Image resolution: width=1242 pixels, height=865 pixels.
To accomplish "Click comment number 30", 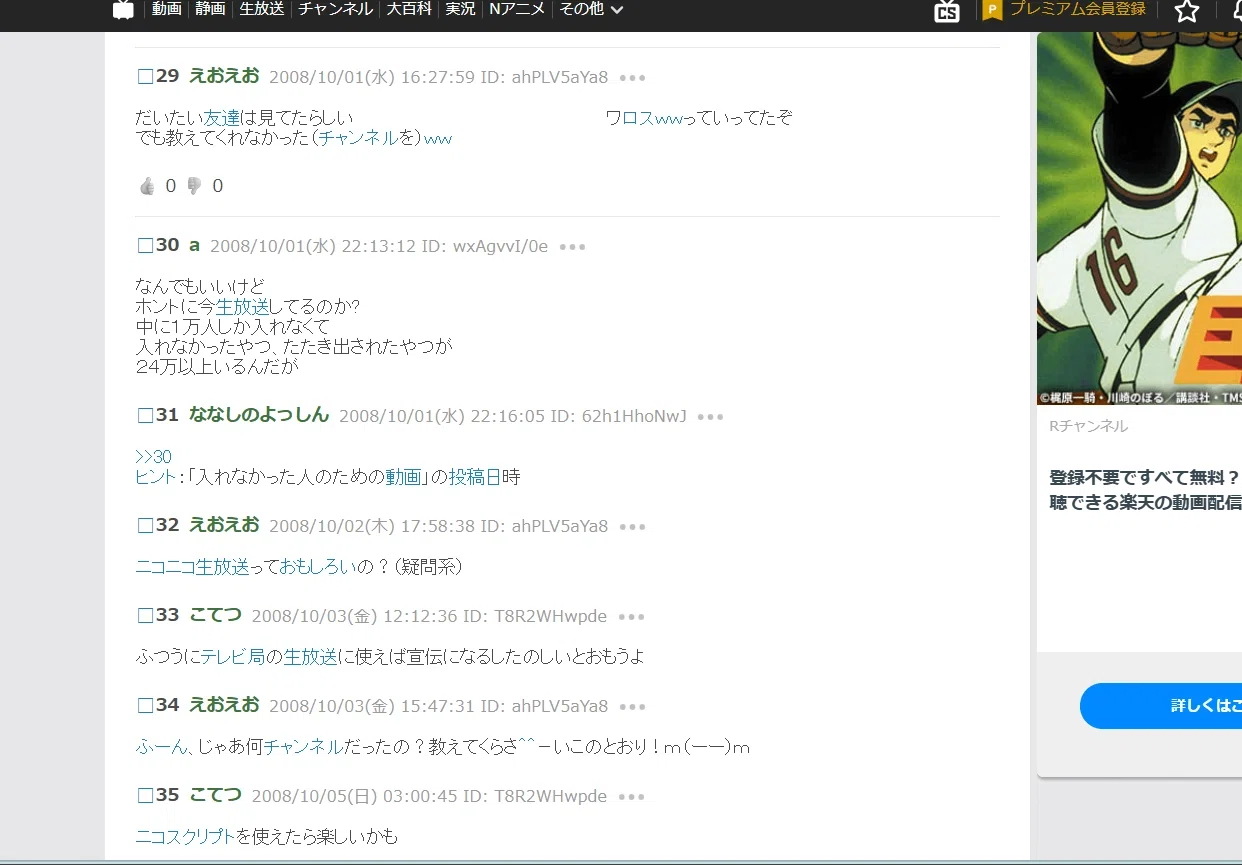I will 168,246.
